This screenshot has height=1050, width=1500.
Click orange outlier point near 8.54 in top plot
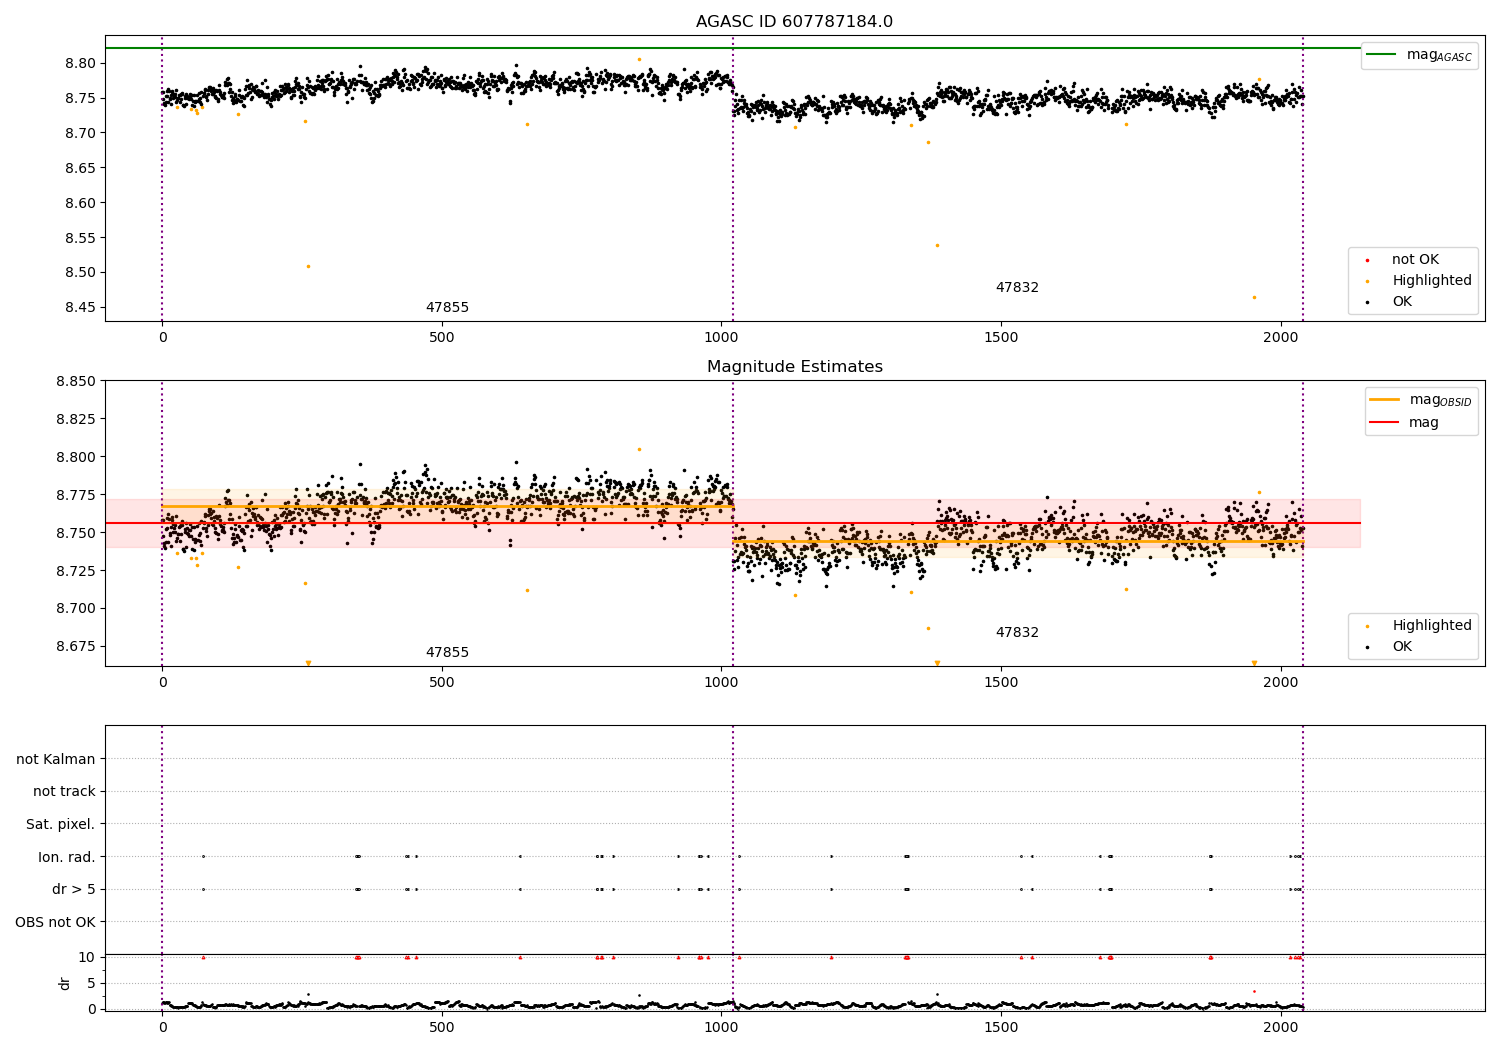click(937, 245)
